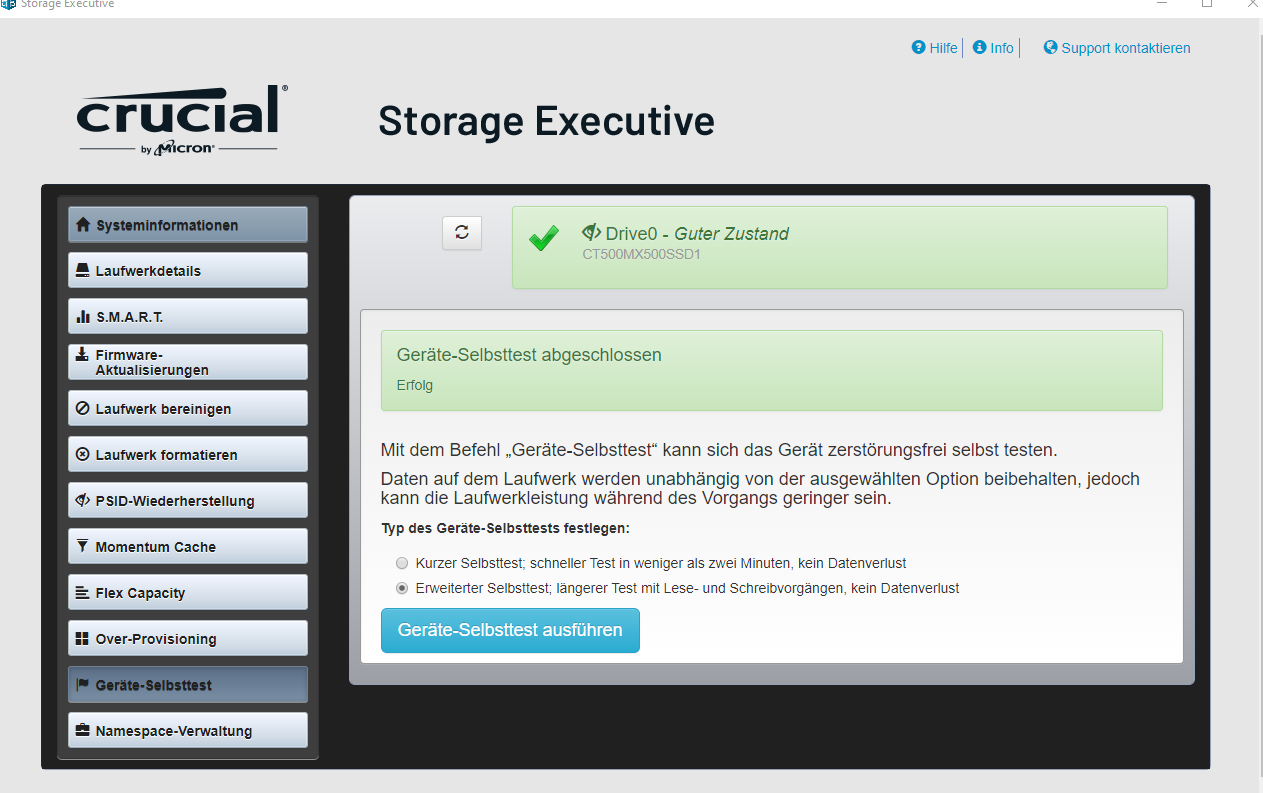1263x793 pixels.
Task: Click the home icon in Systeminformationen
Action: point(83,225)
